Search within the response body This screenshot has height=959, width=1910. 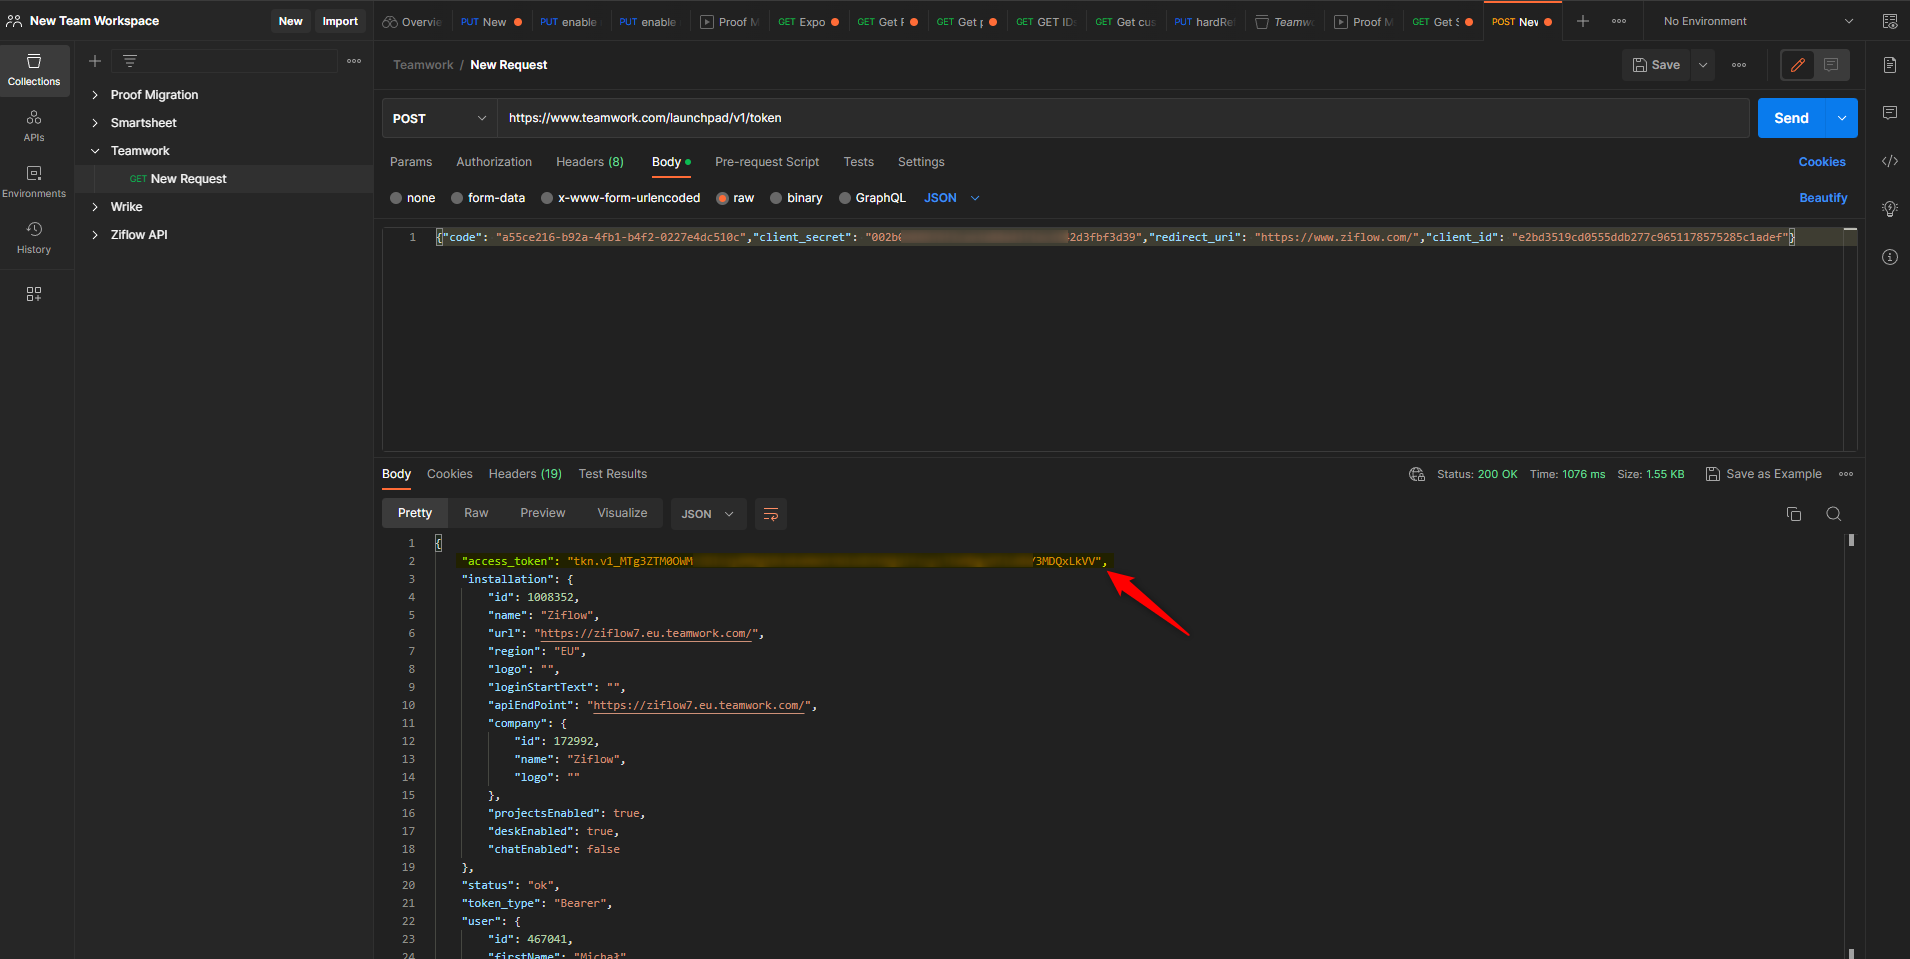pyautogui.click(x=1833, y=514)
